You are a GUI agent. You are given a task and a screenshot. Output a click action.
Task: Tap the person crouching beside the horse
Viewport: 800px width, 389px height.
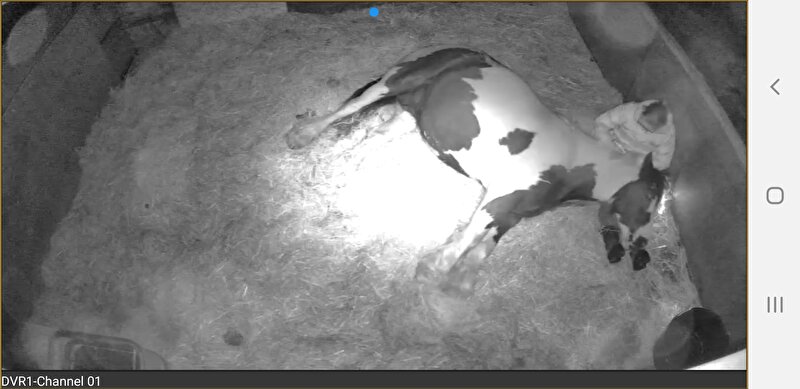click(636, 131)
